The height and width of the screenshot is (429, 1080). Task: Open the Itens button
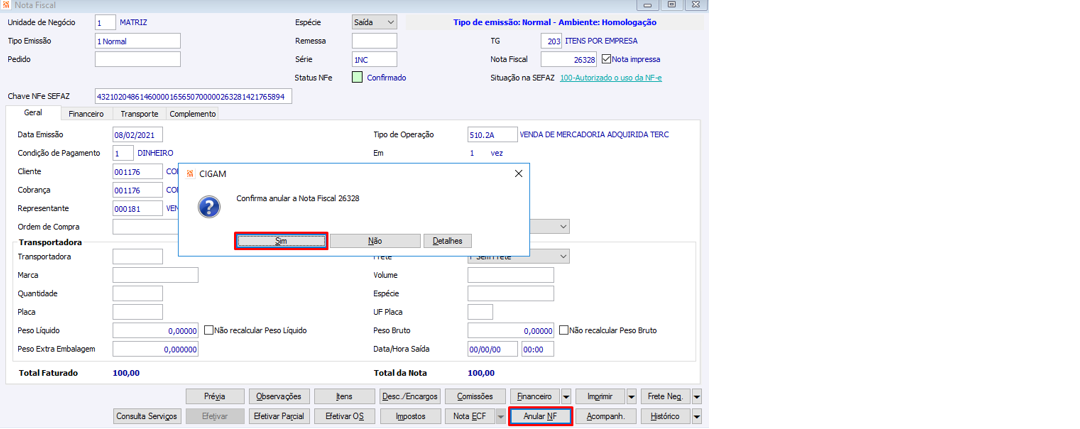(x=344, y=397)
